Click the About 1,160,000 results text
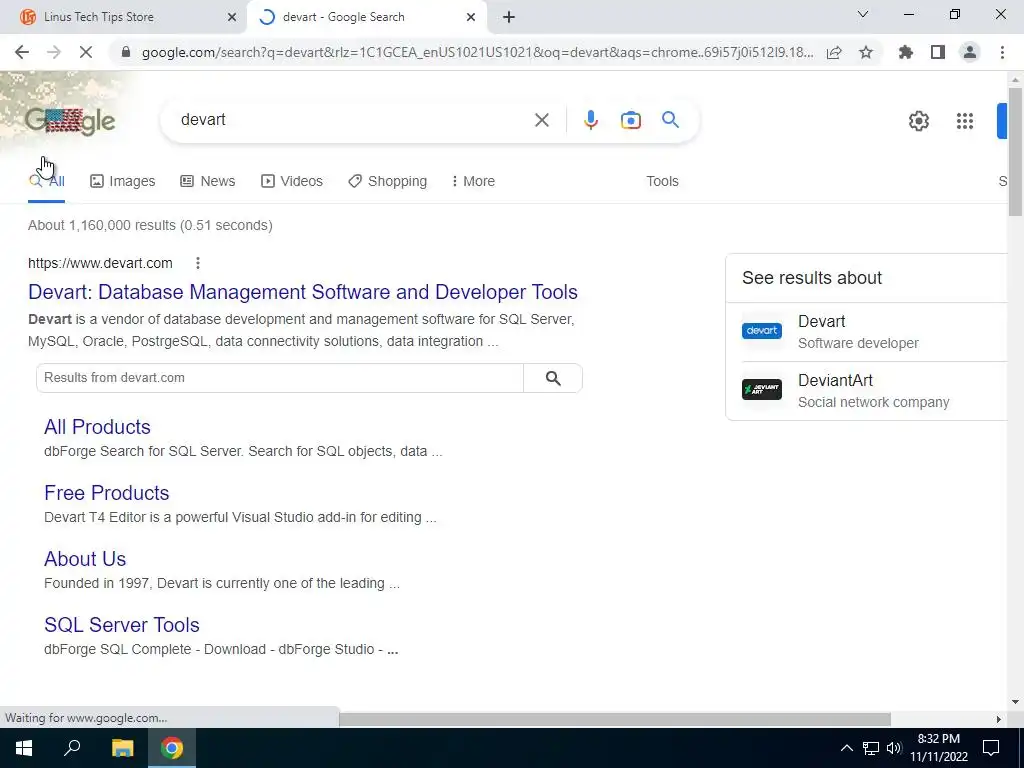Screen dimensions: 1024x768 pos(150,225)
